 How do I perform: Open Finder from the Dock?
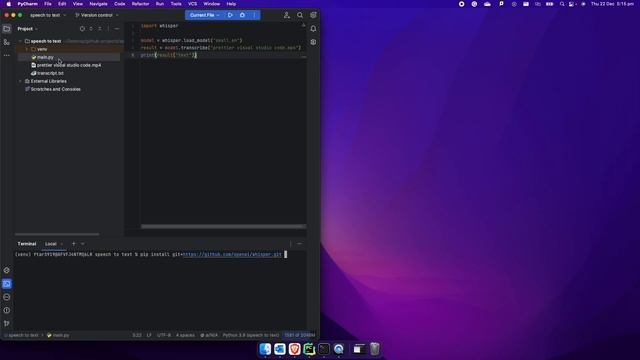pos(265,349)
